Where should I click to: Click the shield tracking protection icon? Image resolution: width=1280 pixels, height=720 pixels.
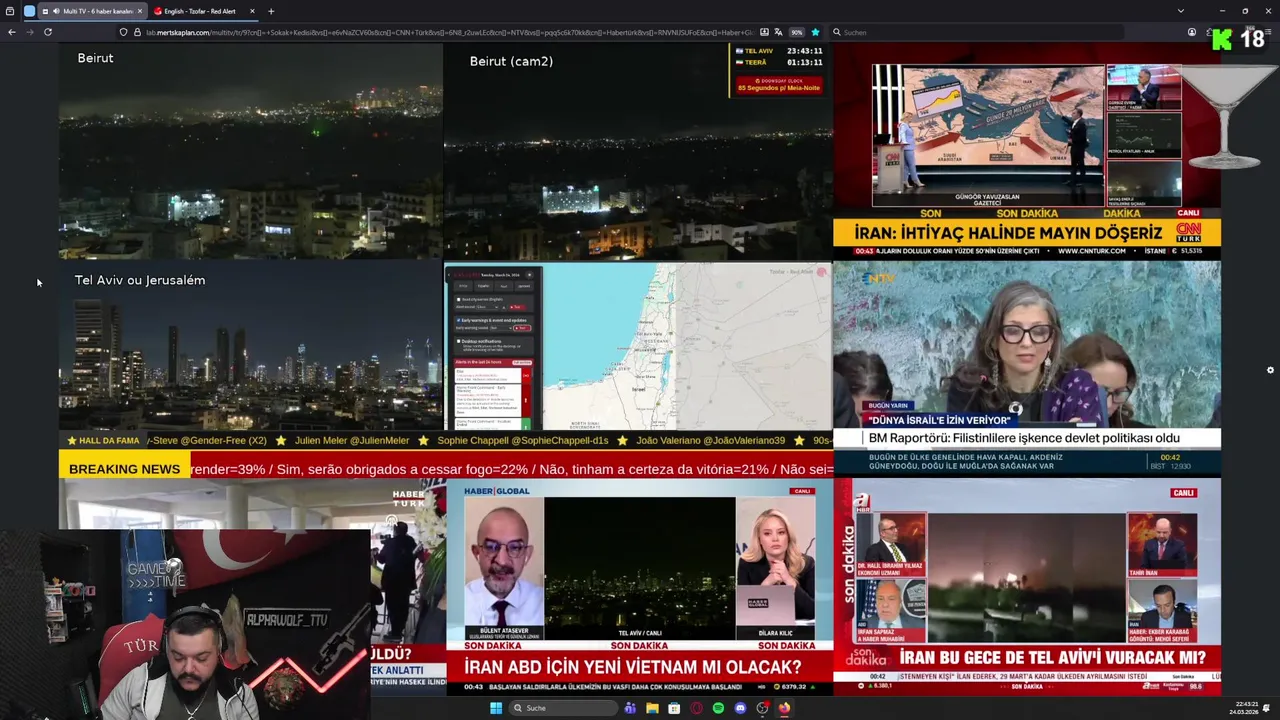pyautogui.click(x=123, y=32)
